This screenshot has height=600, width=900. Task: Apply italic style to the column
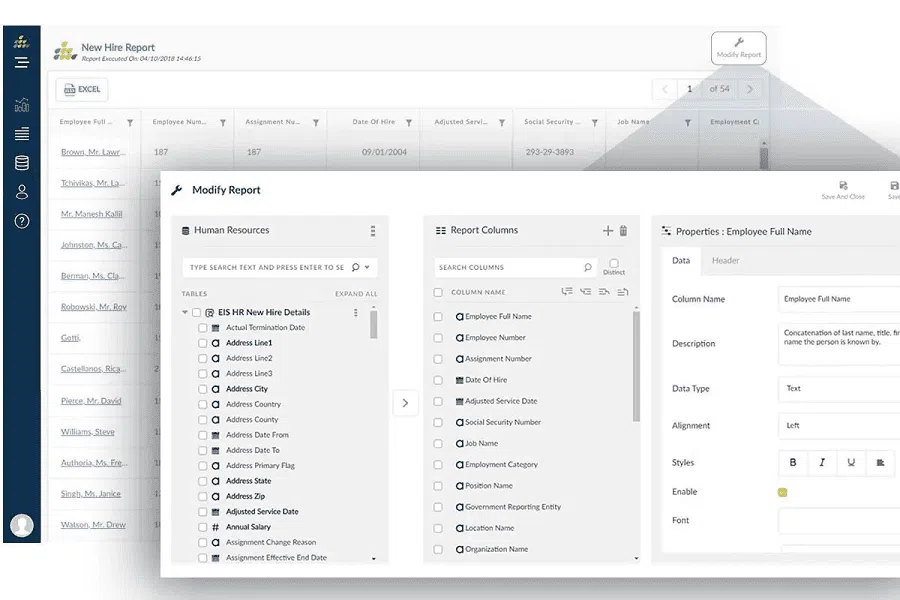(x=822, y=463)
